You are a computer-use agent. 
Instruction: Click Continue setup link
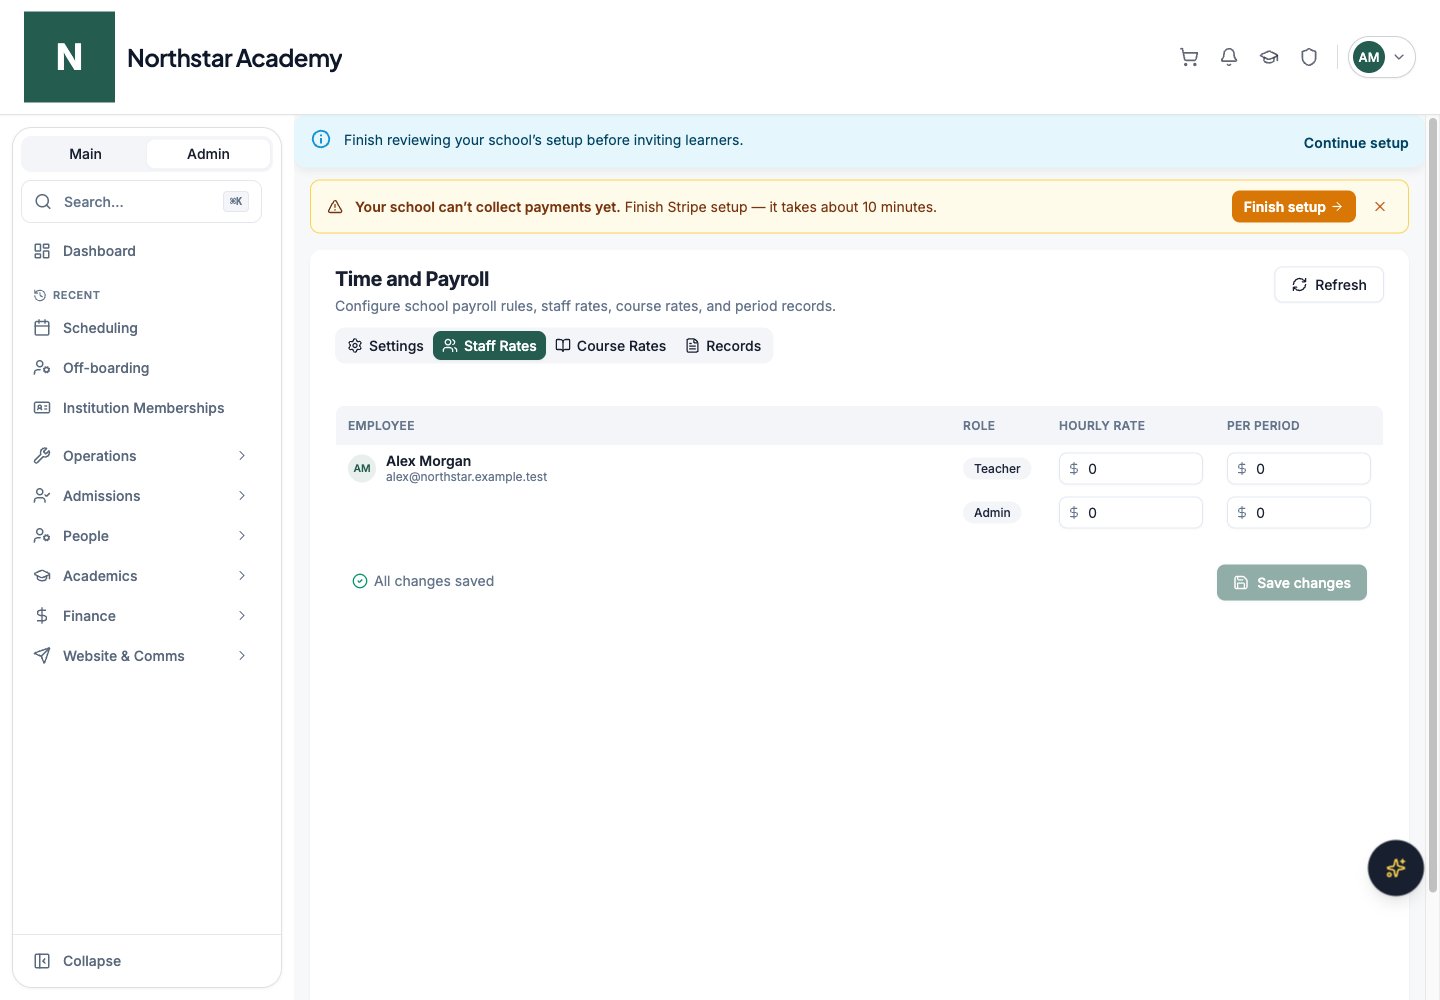[1355, 143]
